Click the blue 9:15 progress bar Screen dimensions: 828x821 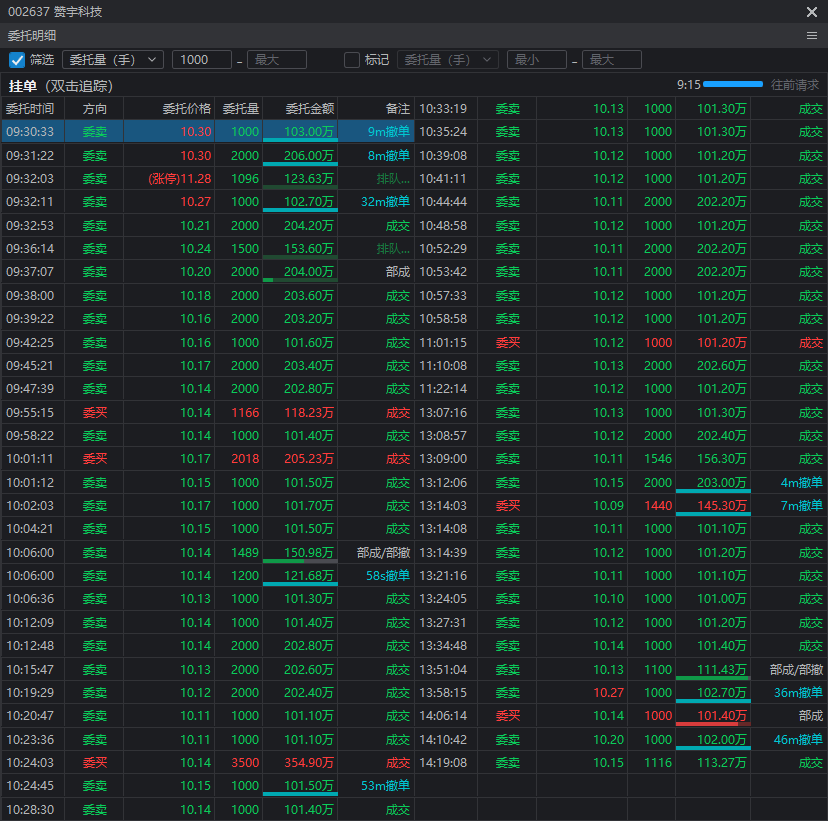pyautogui.click(x=733, y=85)
